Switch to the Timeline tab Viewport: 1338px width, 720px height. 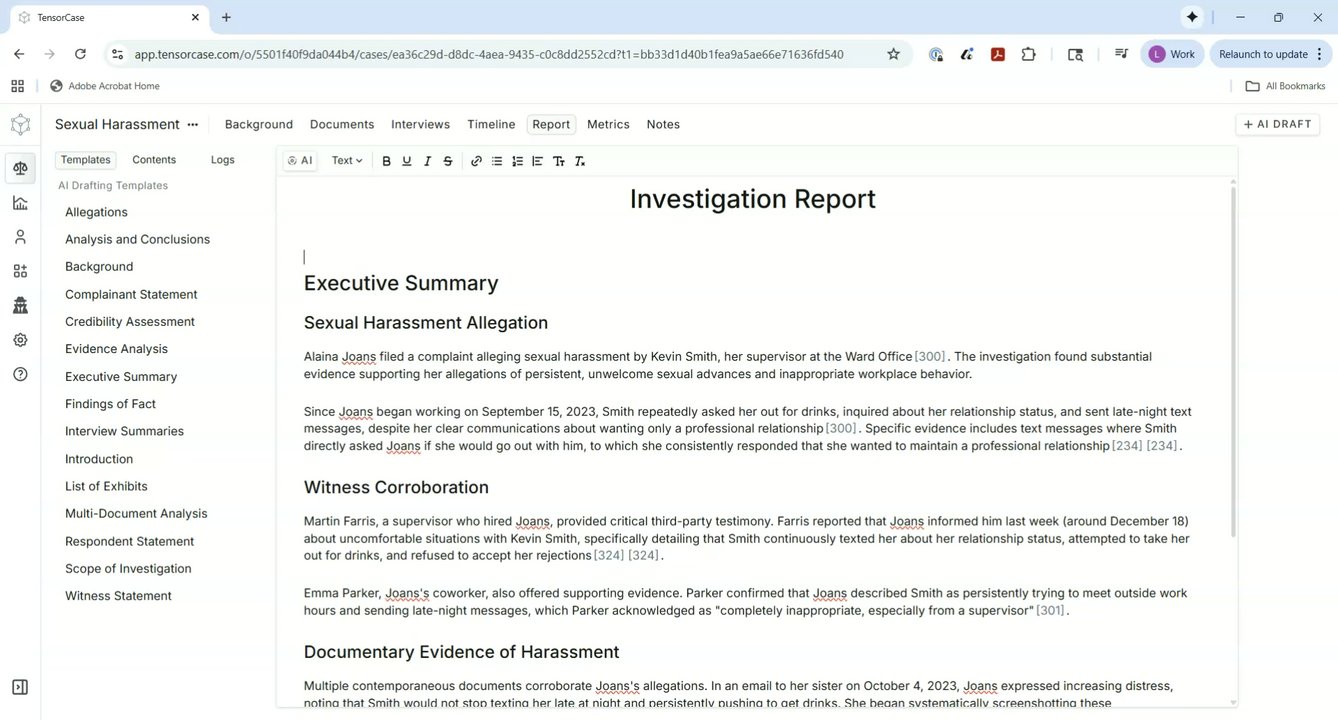[x=491, y=124]
